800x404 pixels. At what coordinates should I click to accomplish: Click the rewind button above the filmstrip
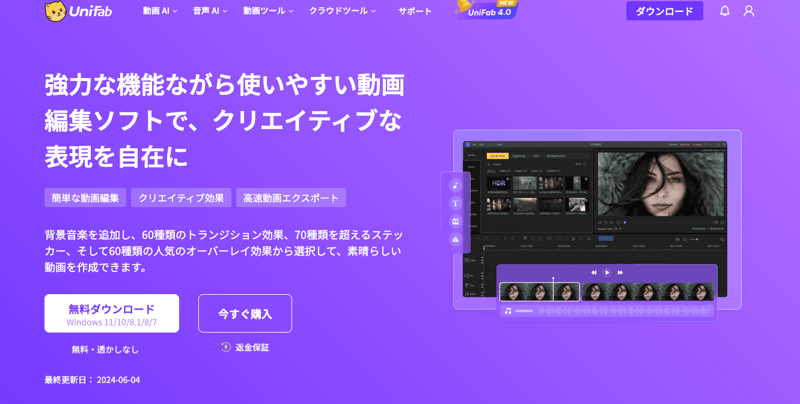(x=594, y=272)
